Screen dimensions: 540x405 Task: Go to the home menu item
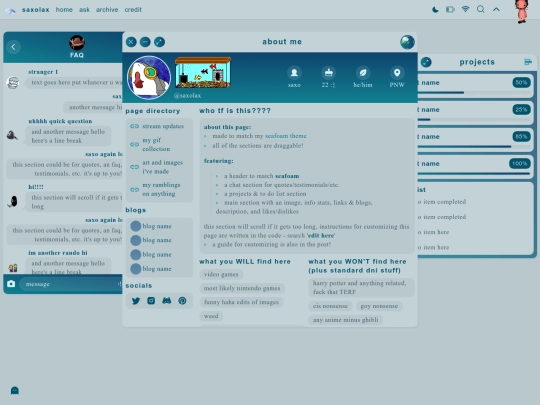tap(64, 10)
